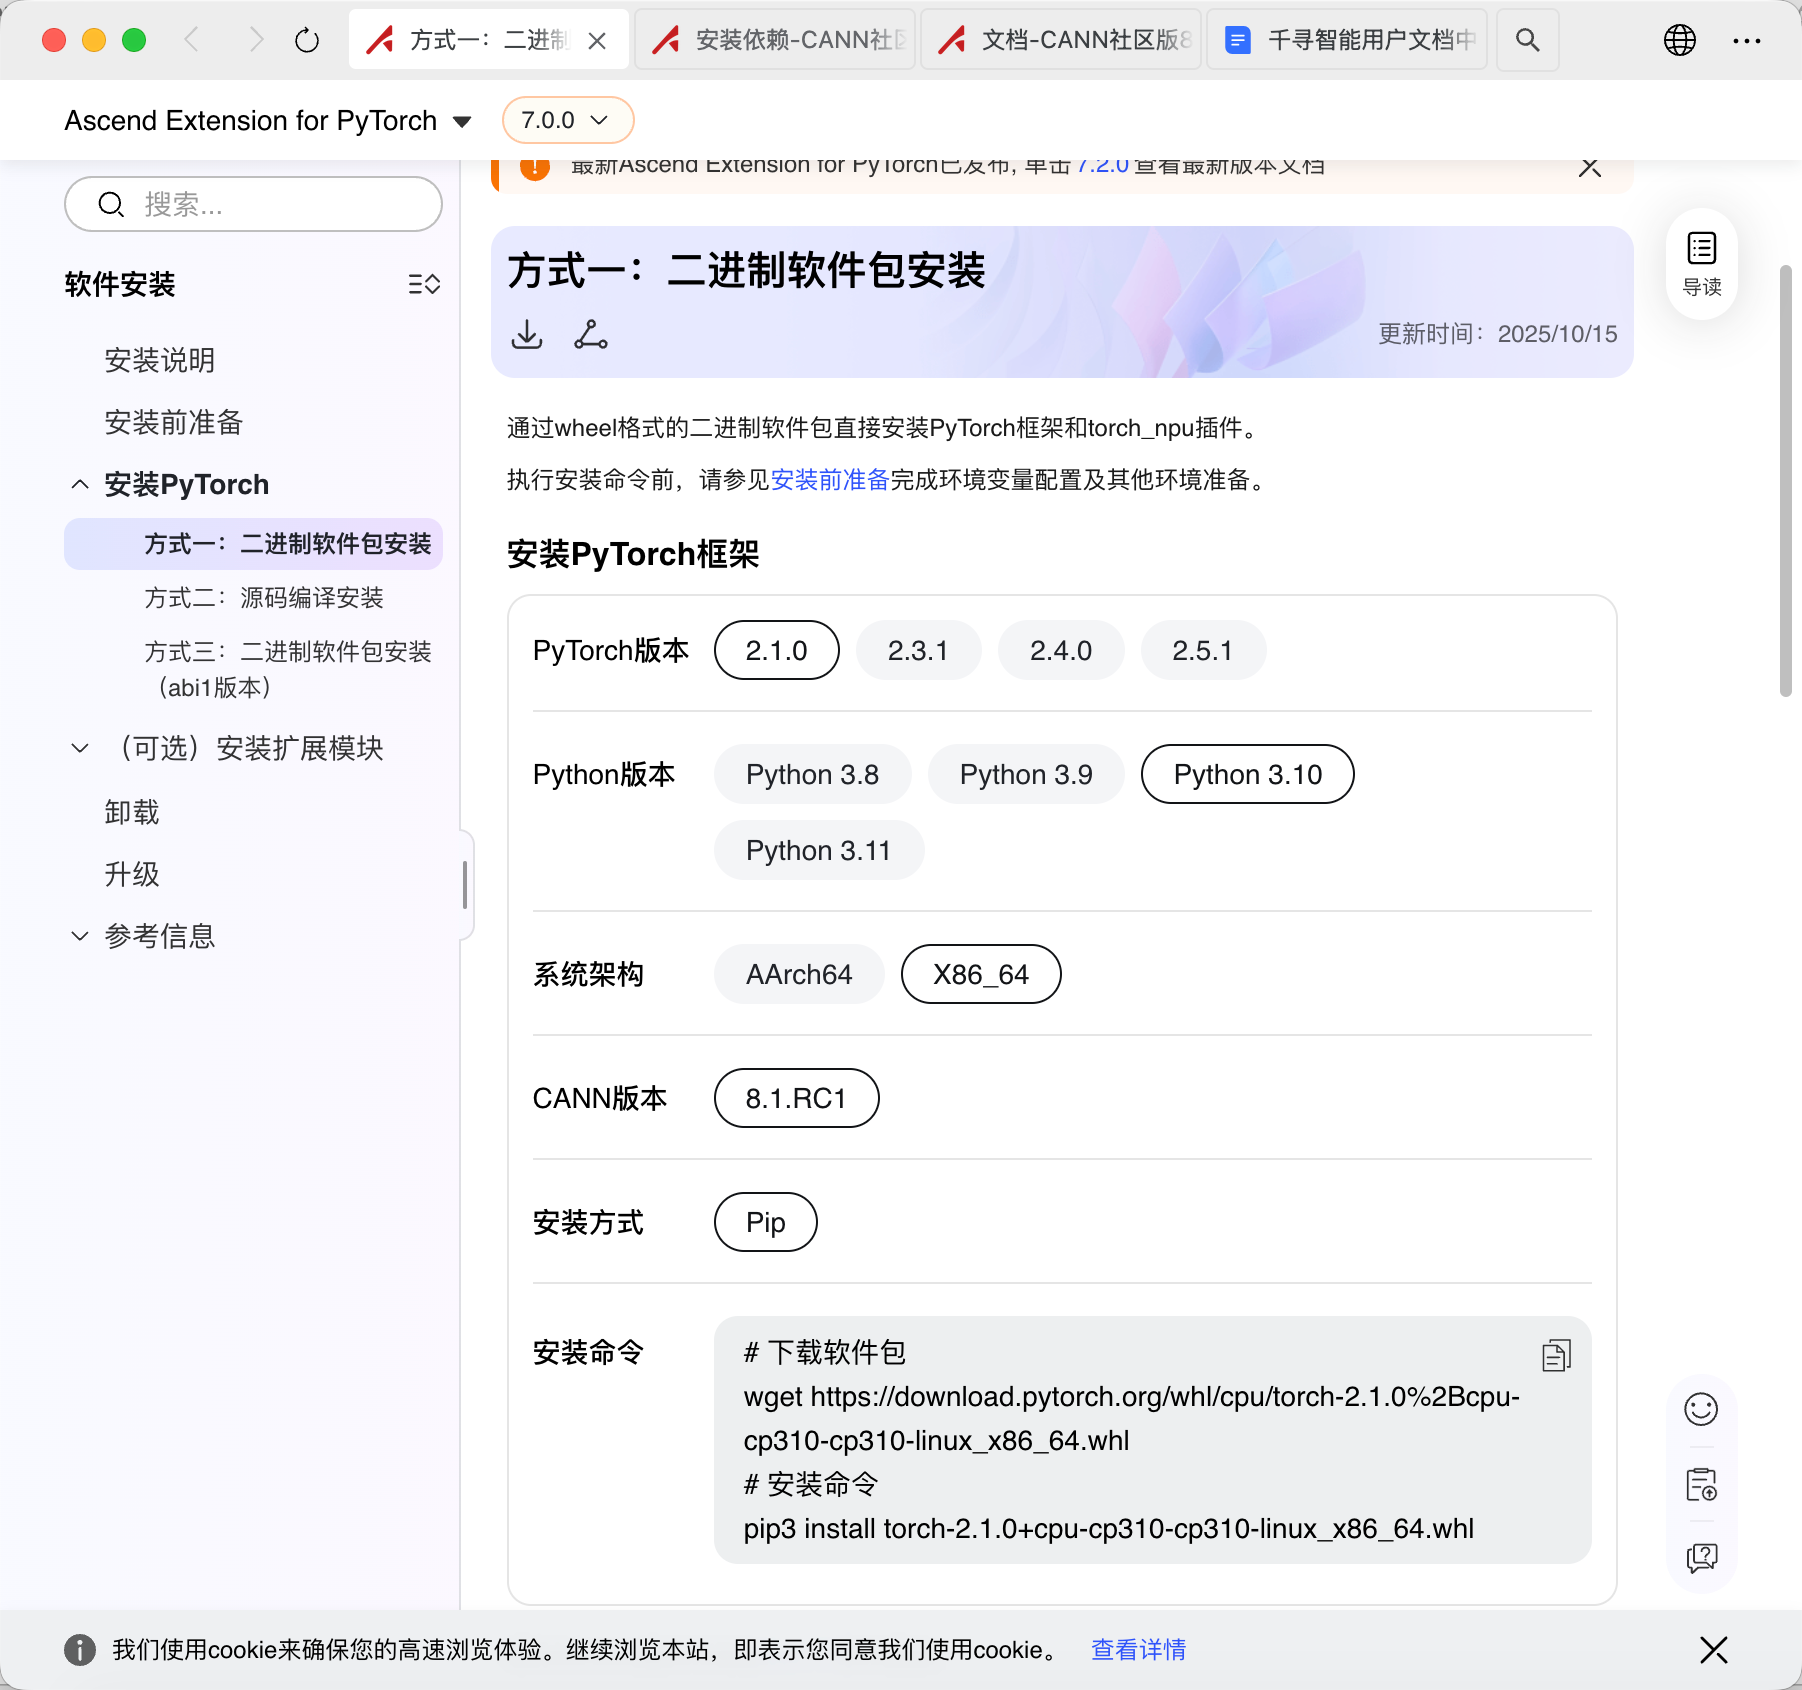1802x1690 pixels.
Task: Open 安装说明 in sidebar
Action: 160,360
